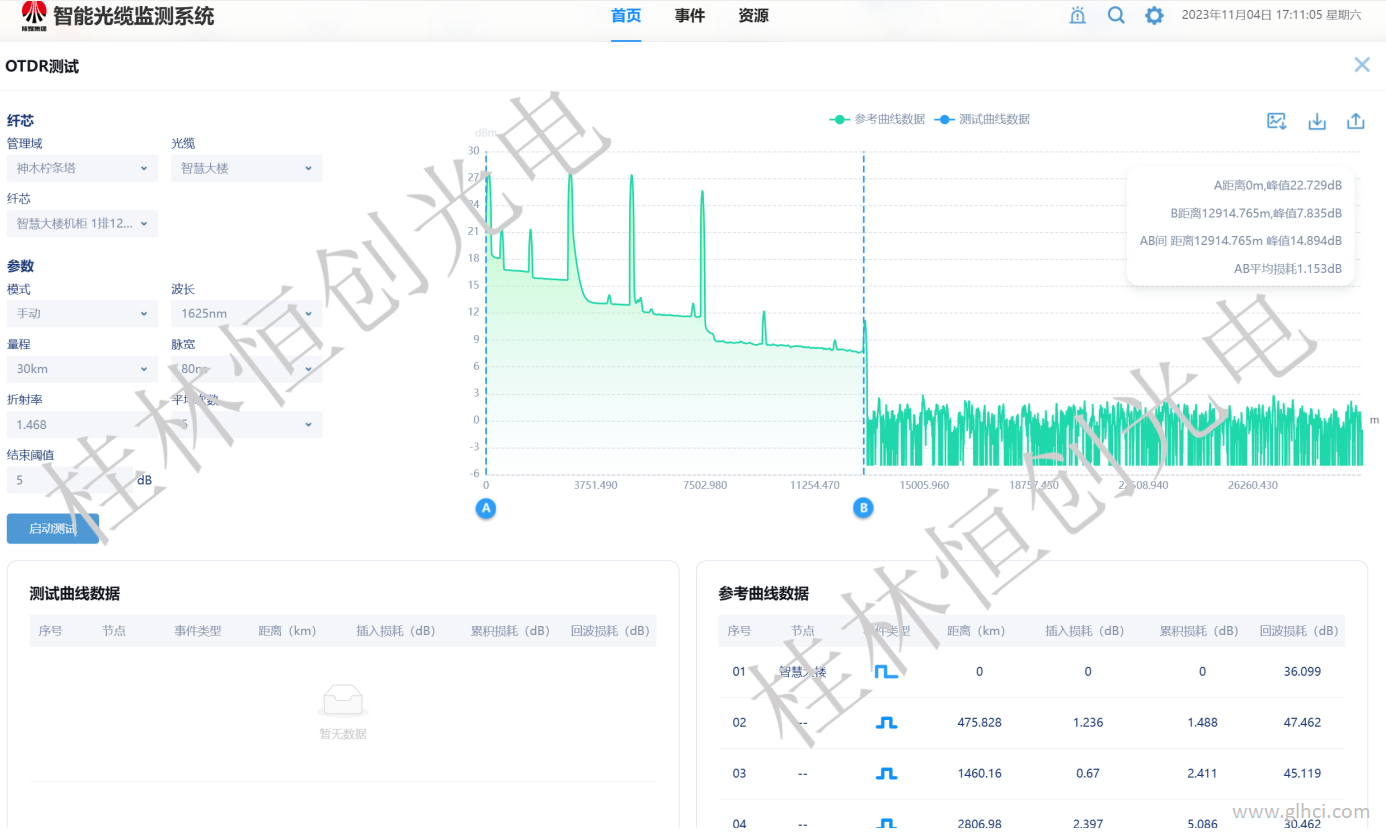Screen dimensions: 1386x837
Task: Switch to the 事件 tab
Action: pos(689,16)
